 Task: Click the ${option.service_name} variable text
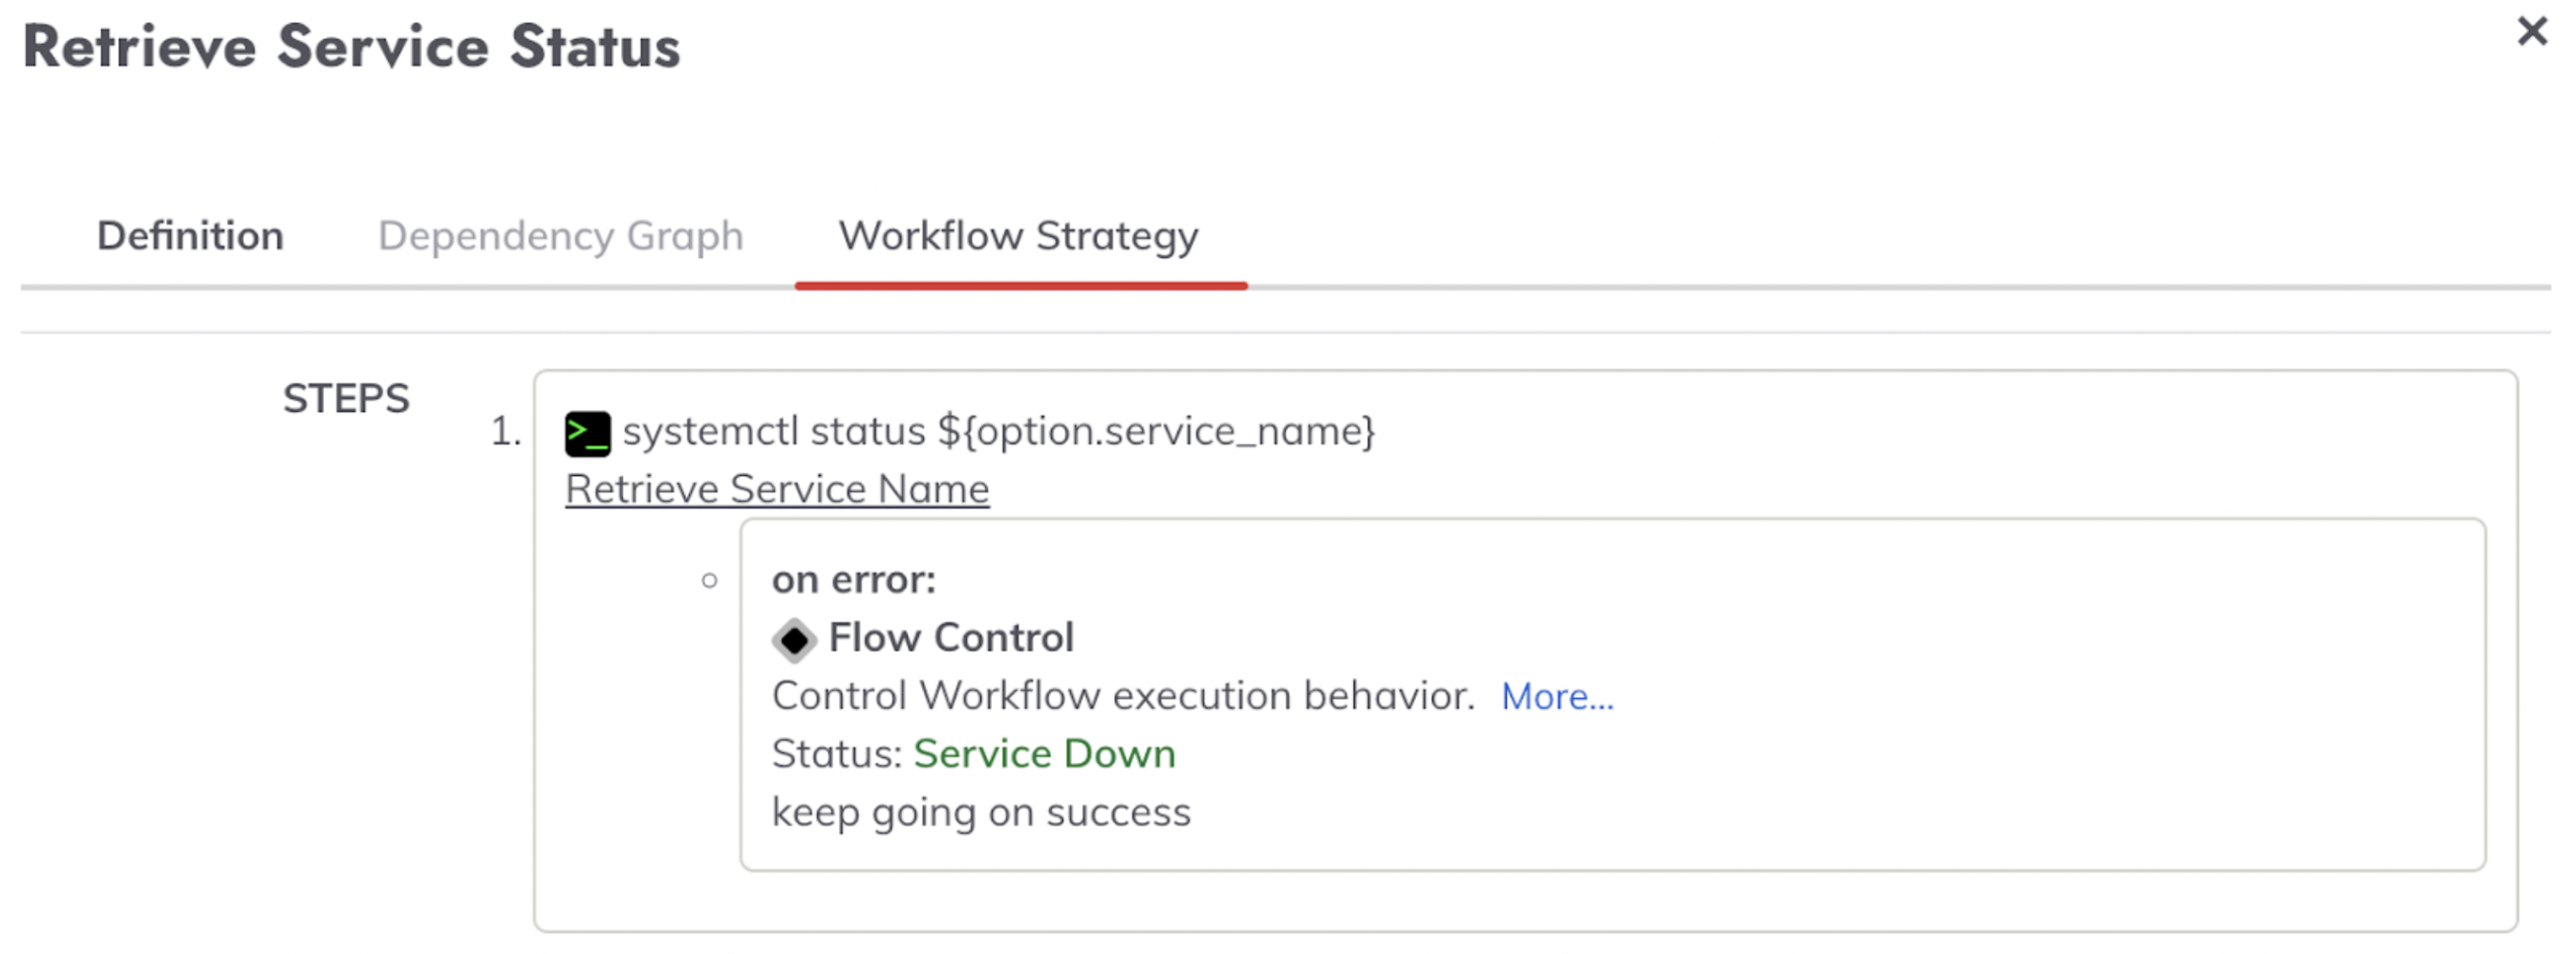[x=1156, y=432]
